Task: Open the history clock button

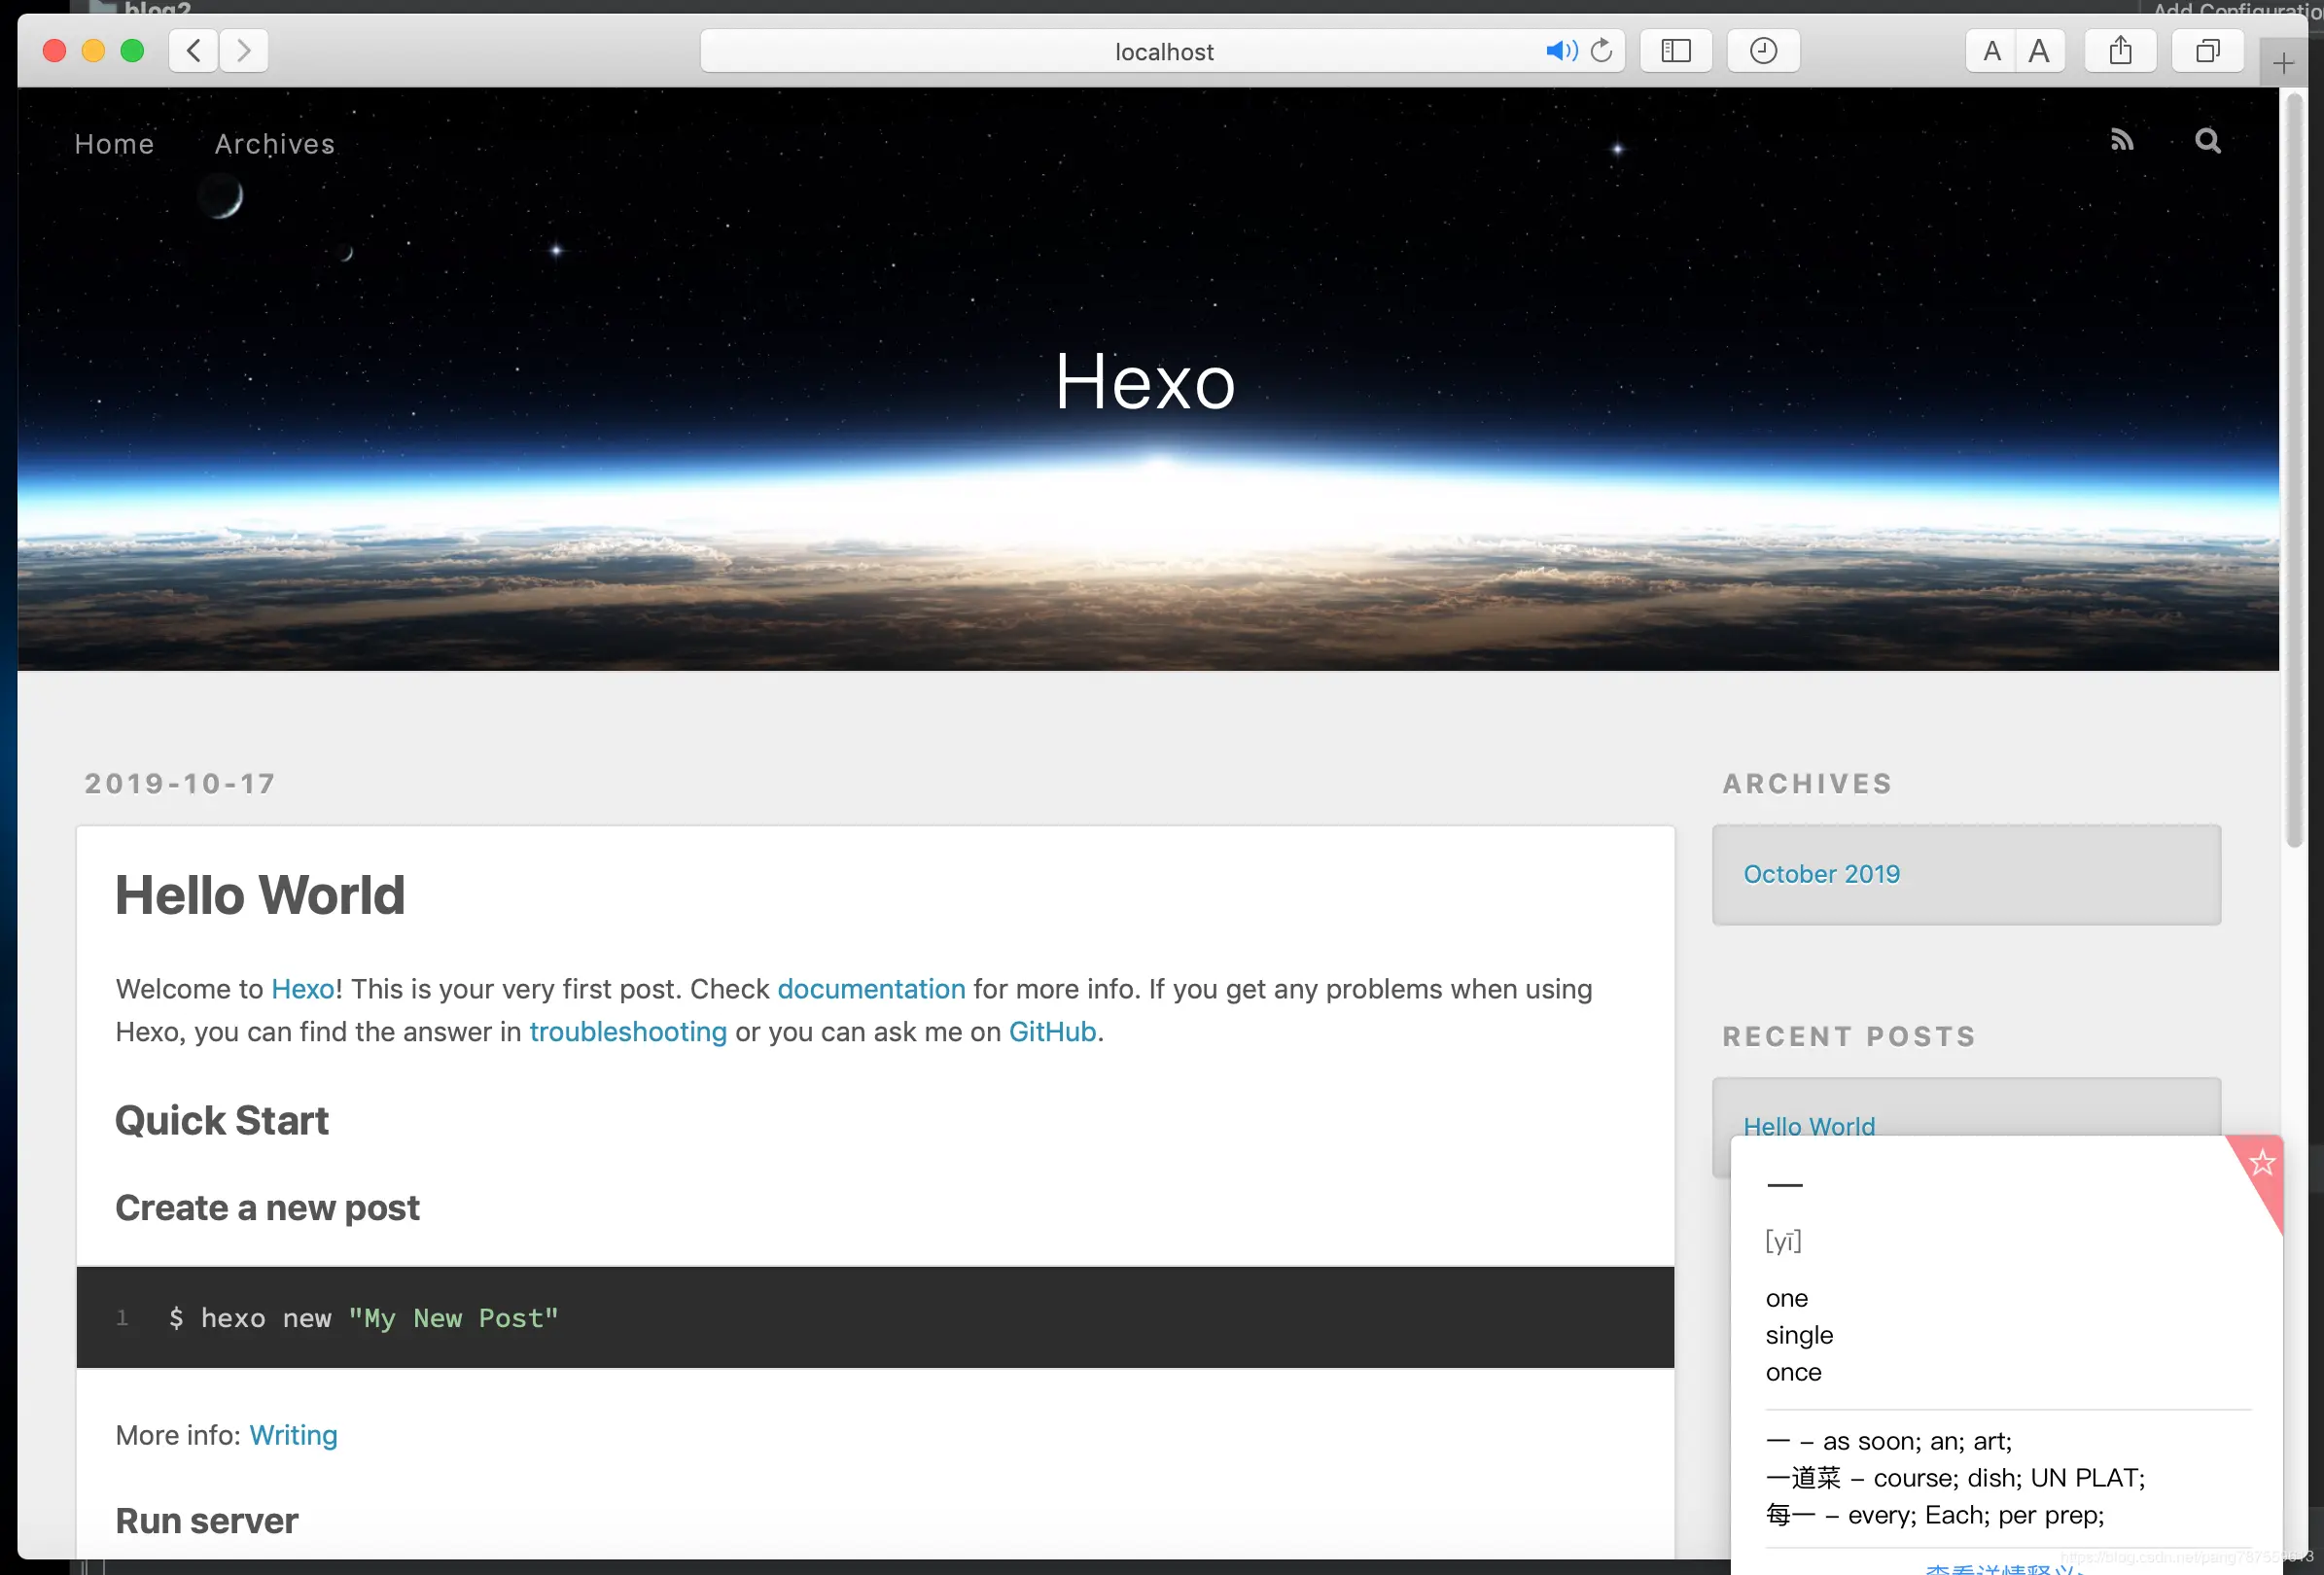Action: pyautogui.click(x=1763, y=51)
